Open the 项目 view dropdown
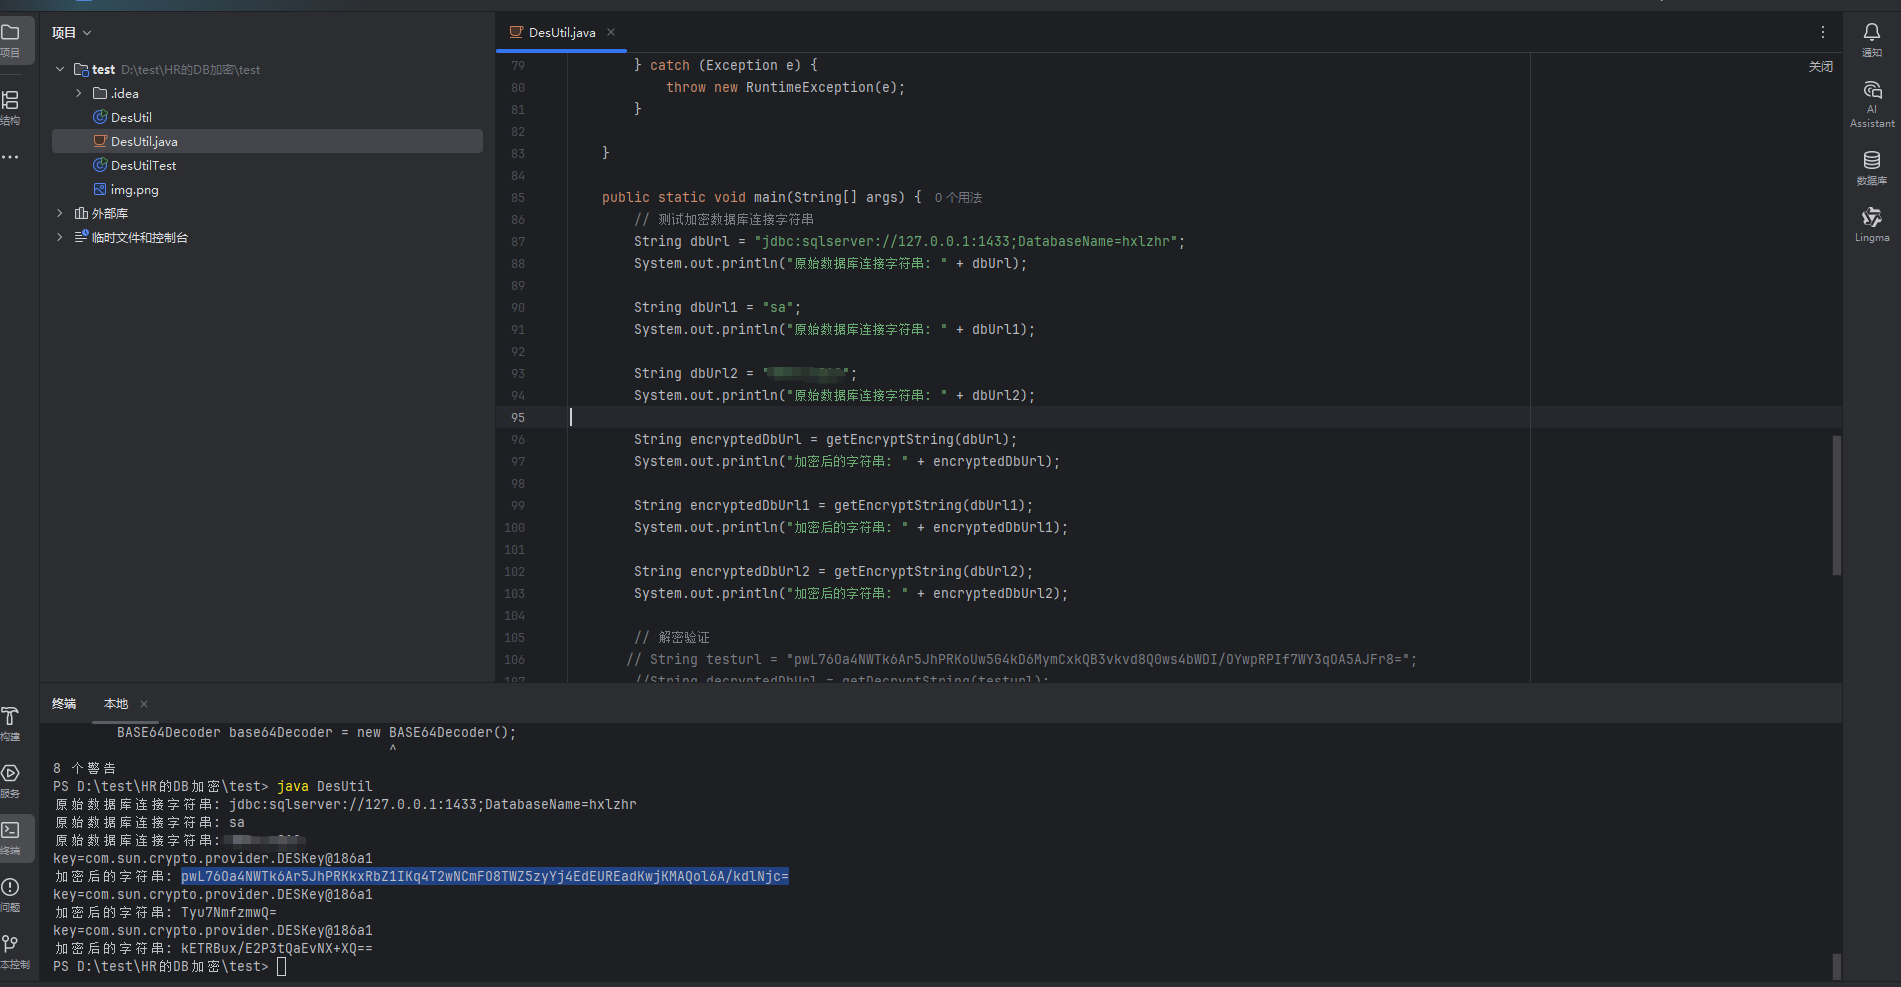Screen dimensions: 1901x987 tap(72, 33)
